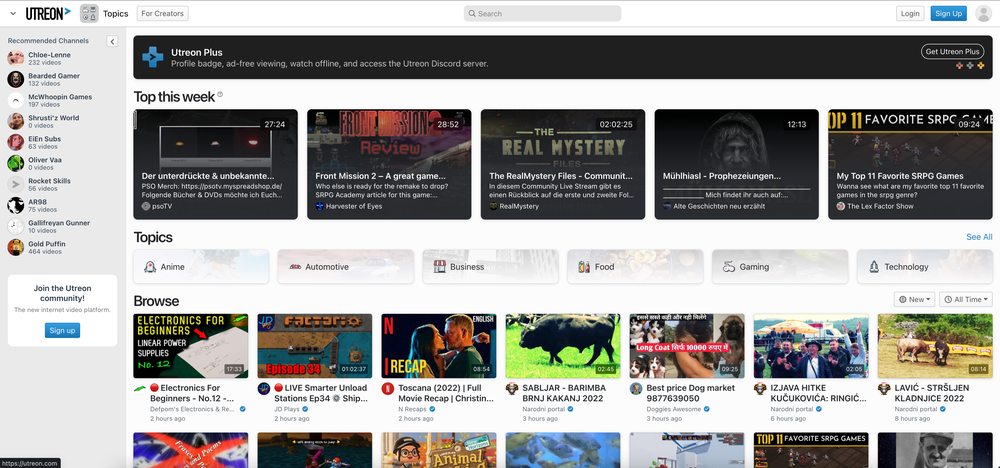The width and height of the screenshot is (1000, 468).
Task: Click Alte Geschichten neu erzählt channel name
Action: point(719,207)
